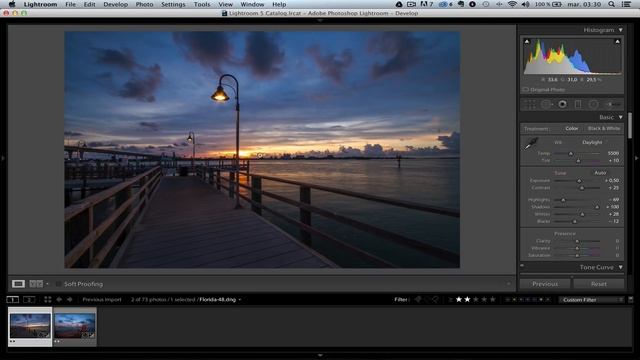Open the Florida-48.dng source path dropdown
The width and height of the screenshot is (640, 360).
tap(240, 300)
